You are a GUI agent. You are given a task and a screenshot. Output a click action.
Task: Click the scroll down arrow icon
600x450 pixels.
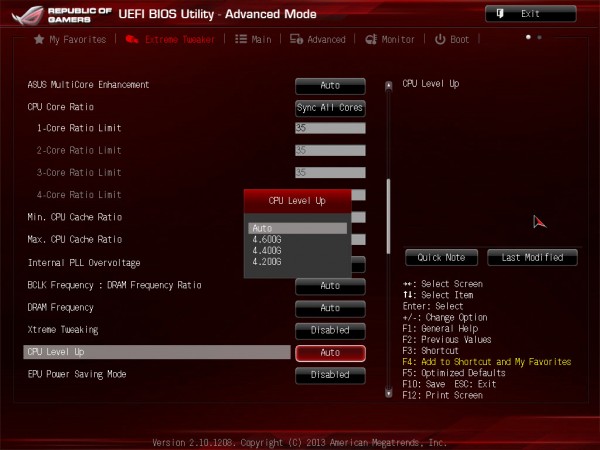pyautogui.click(x=388, y=393)
